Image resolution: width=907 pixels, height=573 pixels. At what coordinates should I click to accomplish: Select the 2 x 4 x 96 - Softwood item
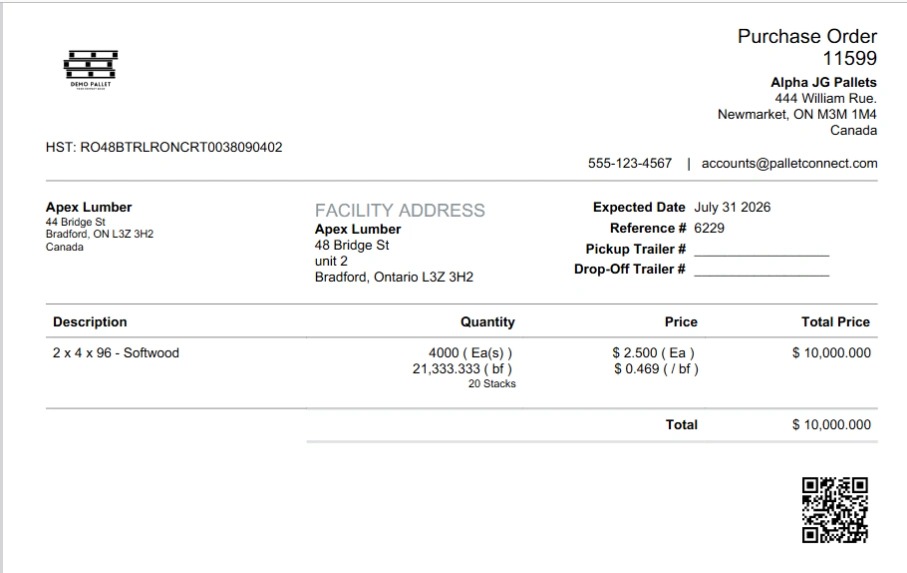[x=116, y=353]
